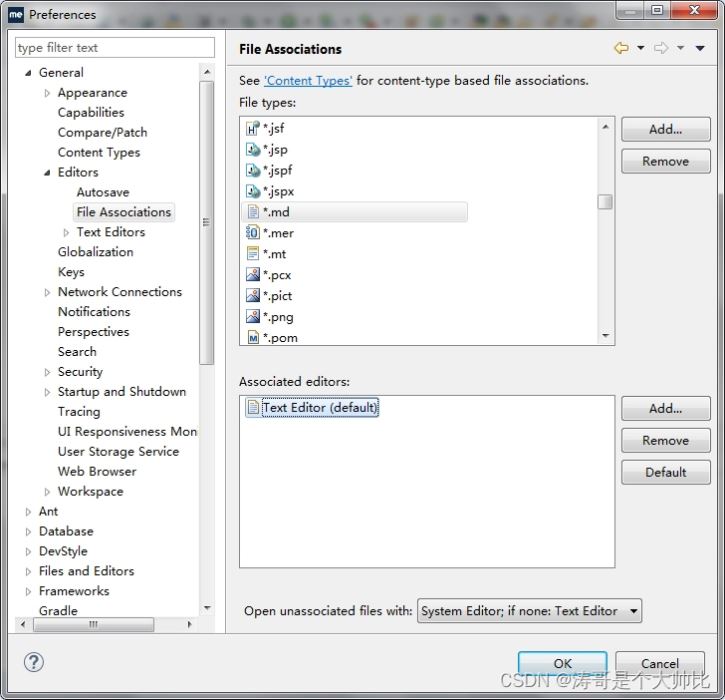Expand the DevStyle tree node

[x=28, y=552]
